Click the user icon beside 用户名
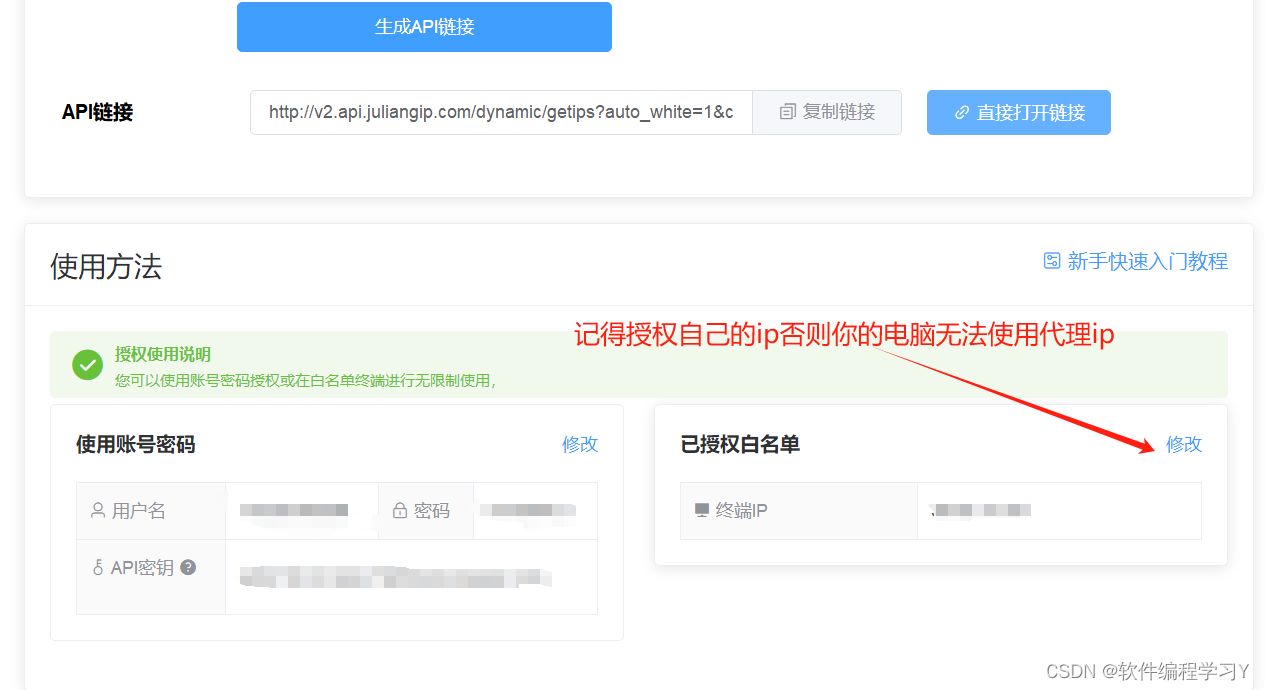The width and height of the screenshot is (1265, 690). click(x=98, y=510)
